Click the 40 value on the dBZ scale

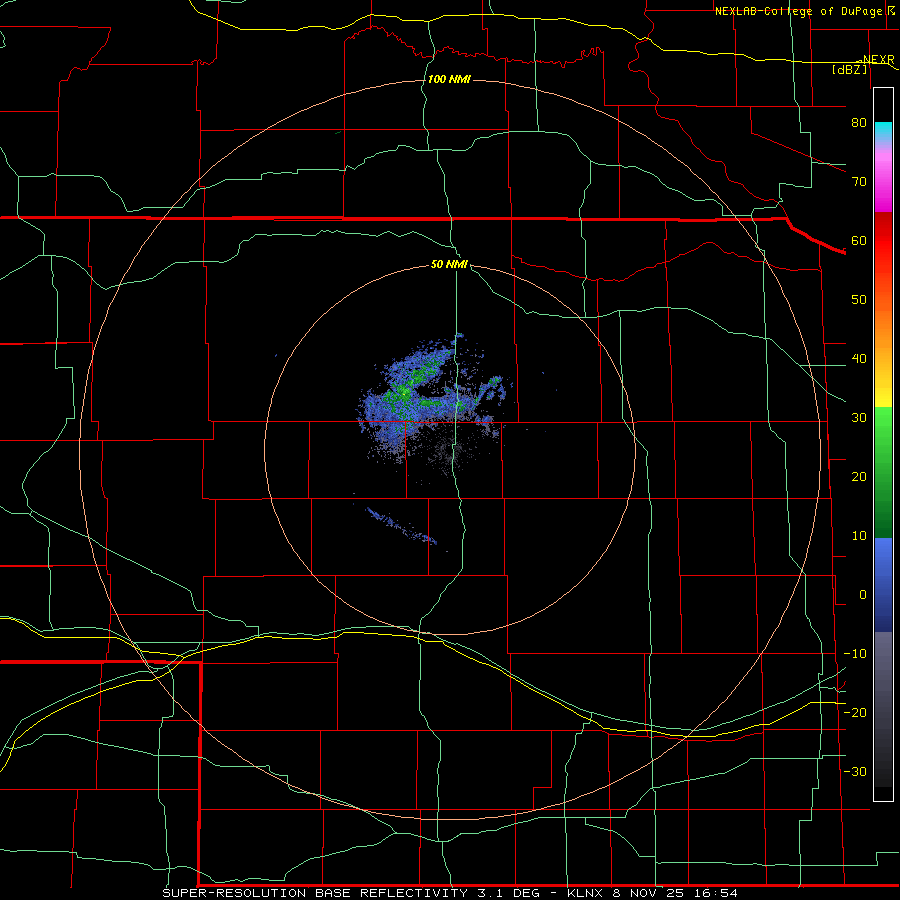tap(859, 359)
